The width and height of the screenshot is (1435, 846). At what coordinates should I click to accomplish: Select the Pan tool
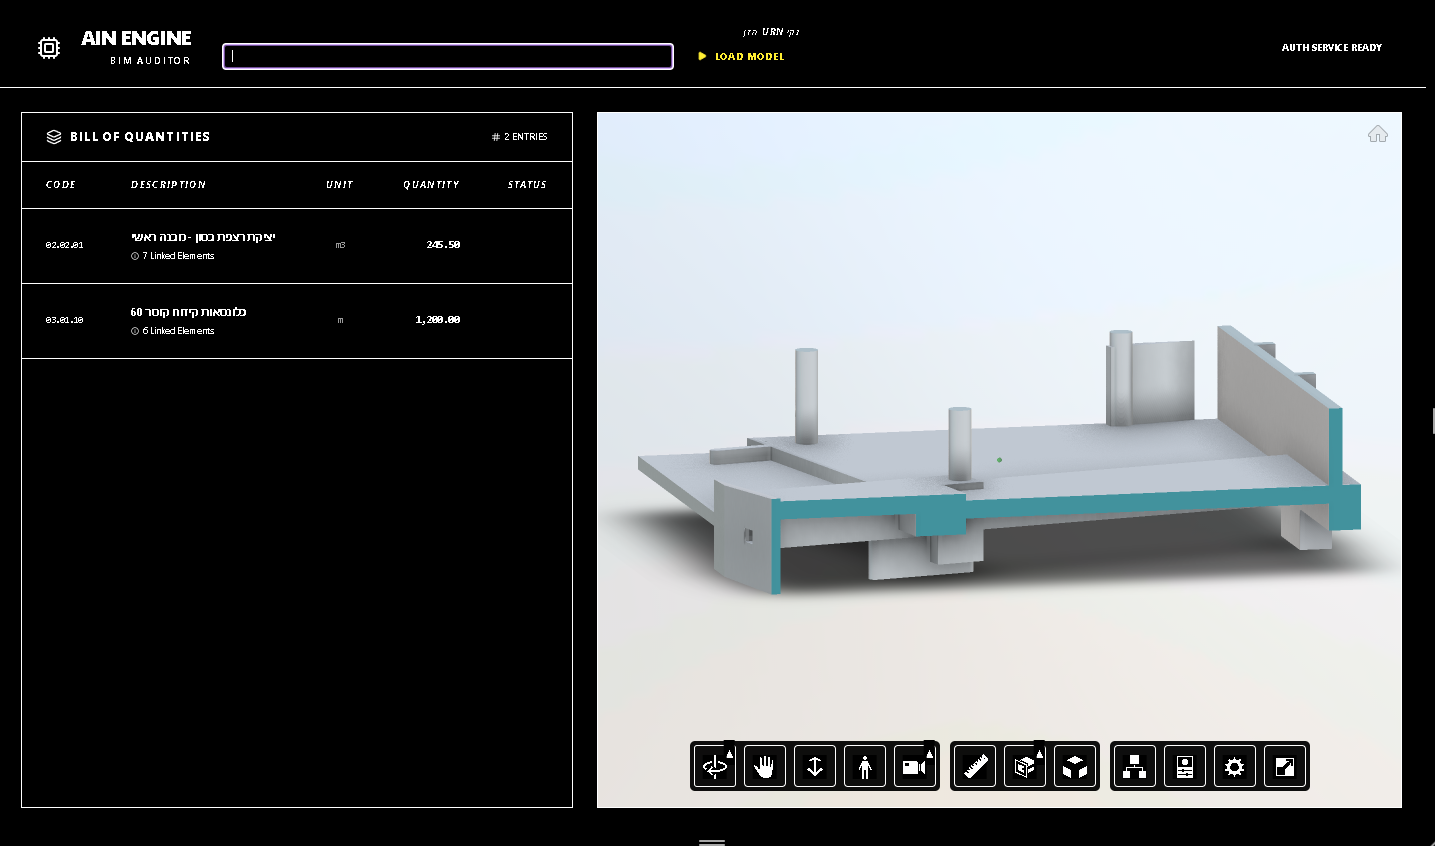point(765,766)
